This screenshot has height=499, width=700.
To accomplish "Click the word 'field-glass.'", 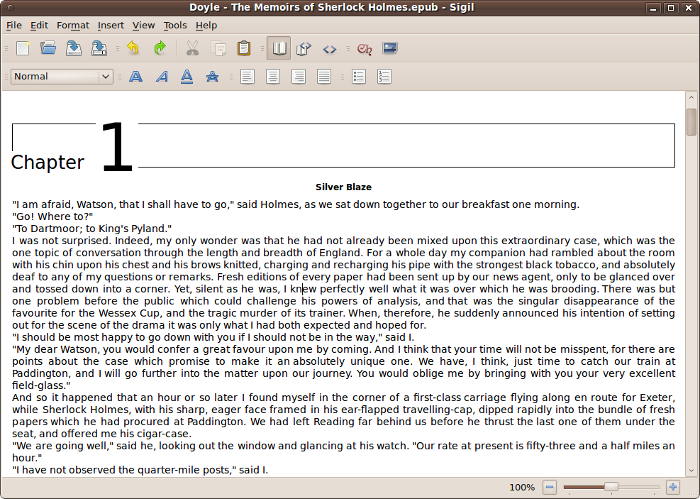I will 42,385.
